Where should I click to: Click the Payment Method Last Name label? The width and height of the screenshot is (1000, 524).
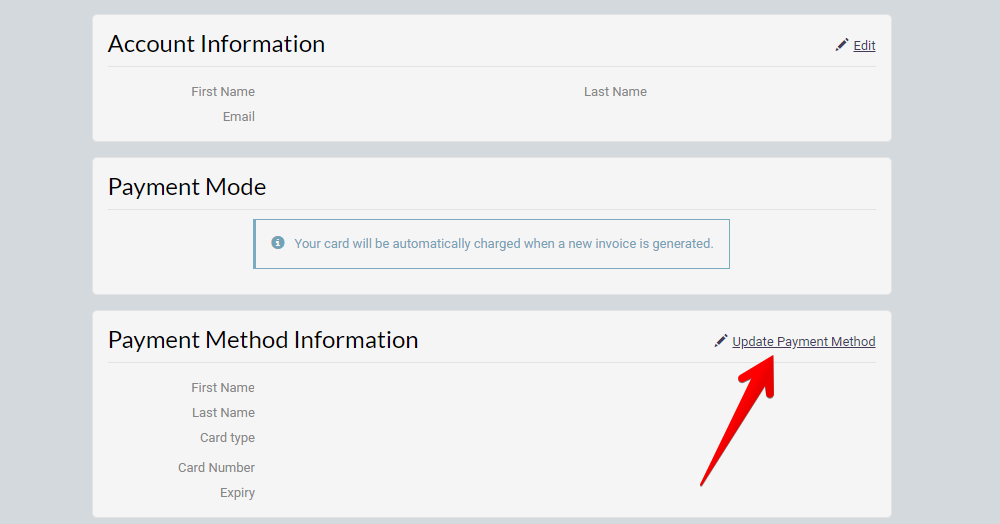tap(223, 412)
